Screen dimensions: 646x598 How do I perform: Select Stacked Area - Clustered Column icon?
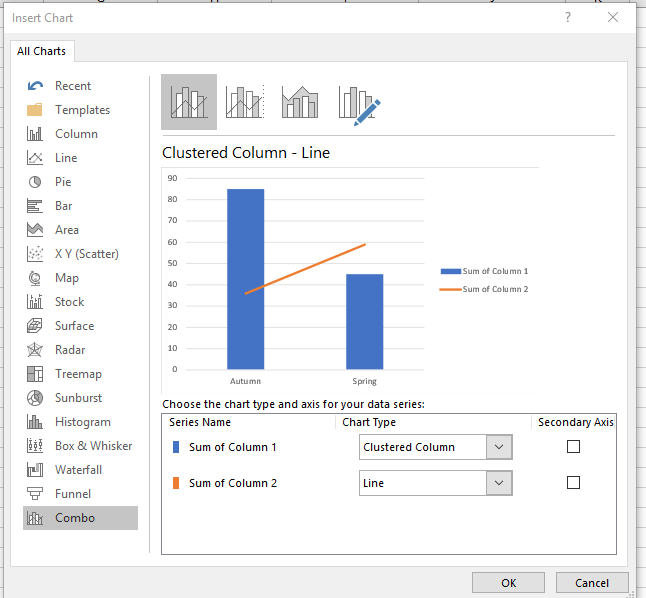tap(300, 102)
